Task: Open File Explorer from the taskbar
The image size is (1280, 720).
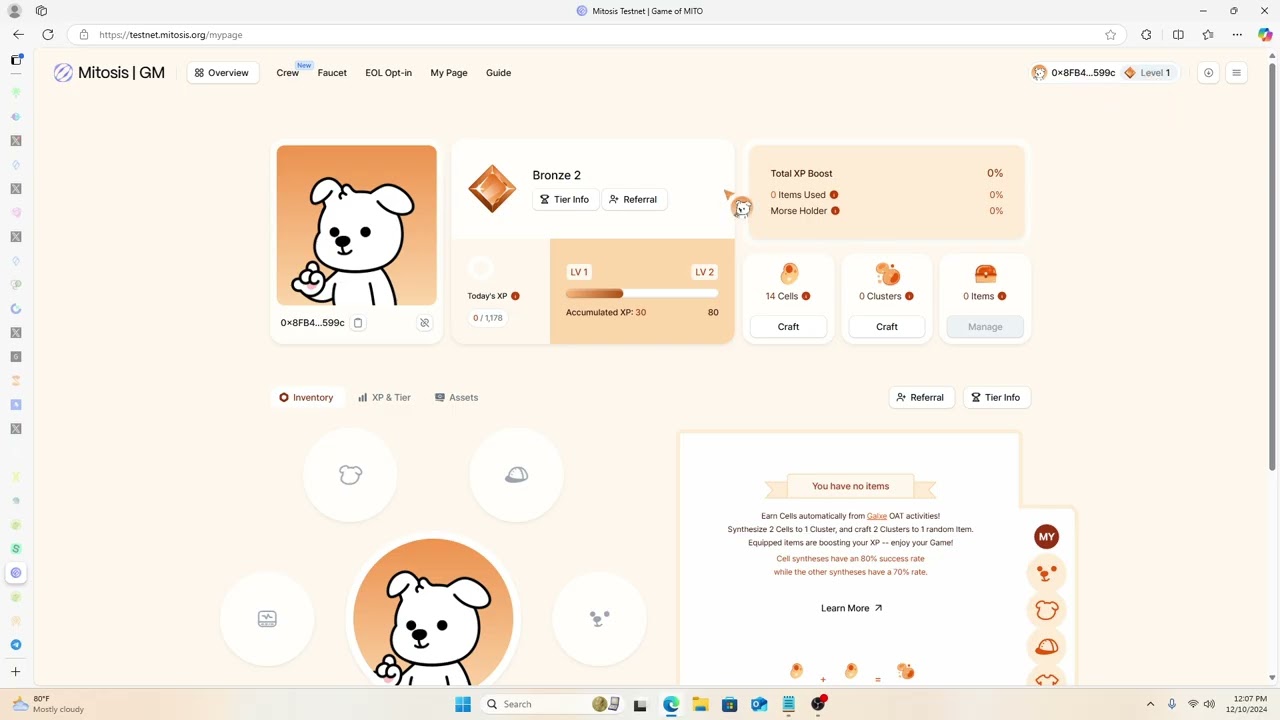Action: [700, 704]
